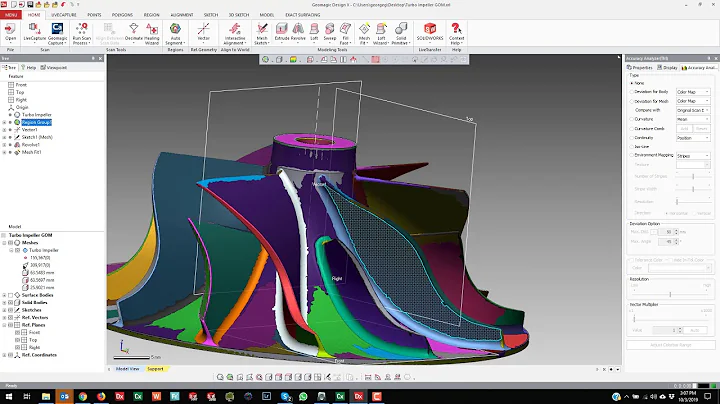Screen dimensions: 720x404
Task: Open Deviation for Body Color Map dropdown
Action: click(693, 92)
